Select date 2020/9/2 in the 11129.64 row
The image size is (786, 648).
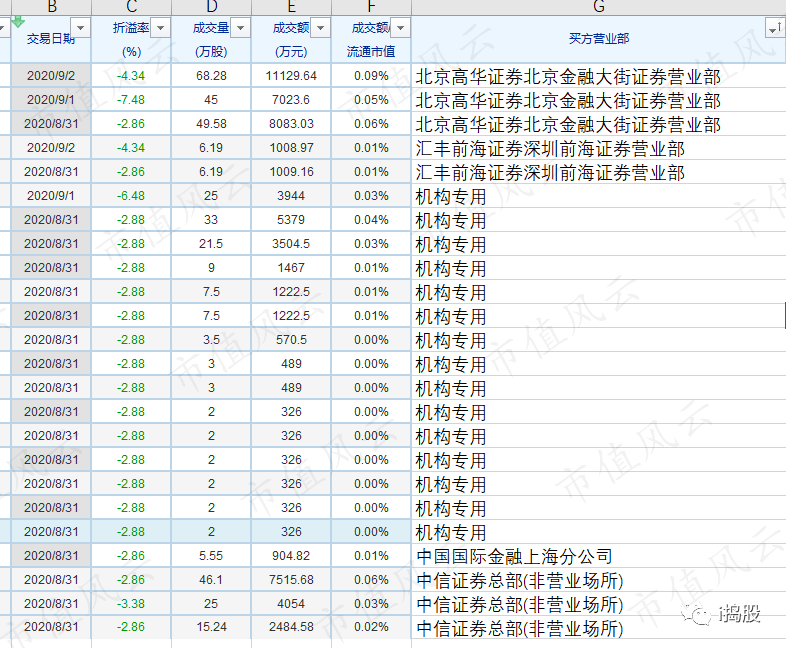pyautogui.click(x=51, y=76)
